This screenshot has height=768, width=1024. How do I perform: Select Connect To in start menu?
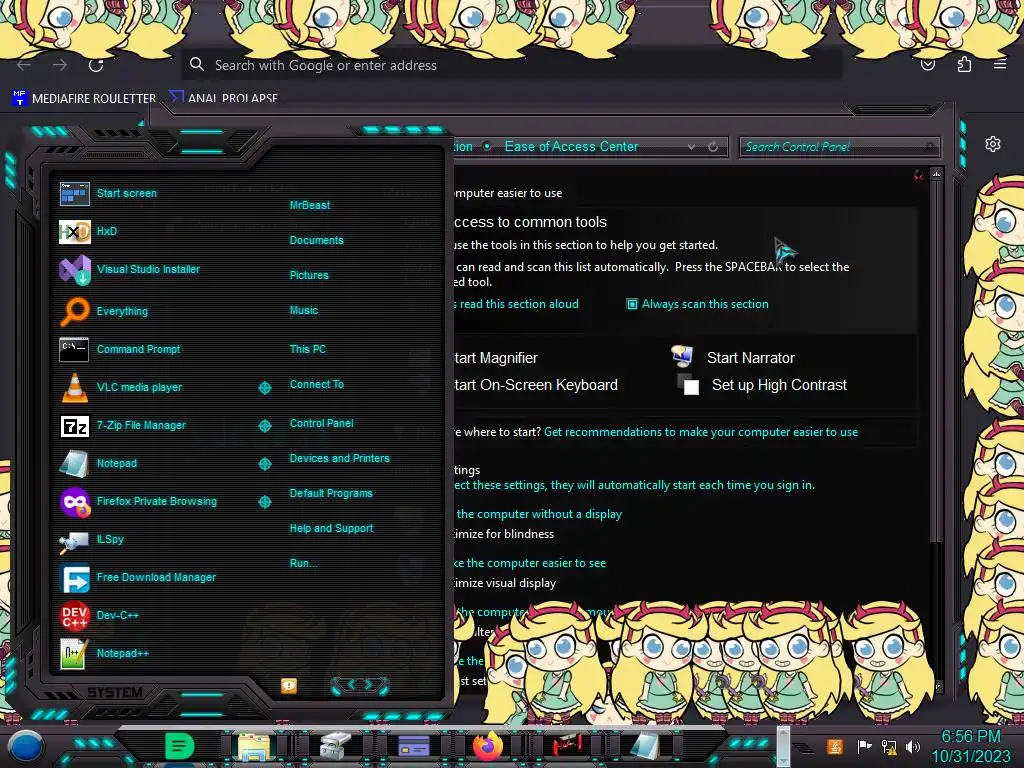tap(316, 384)
